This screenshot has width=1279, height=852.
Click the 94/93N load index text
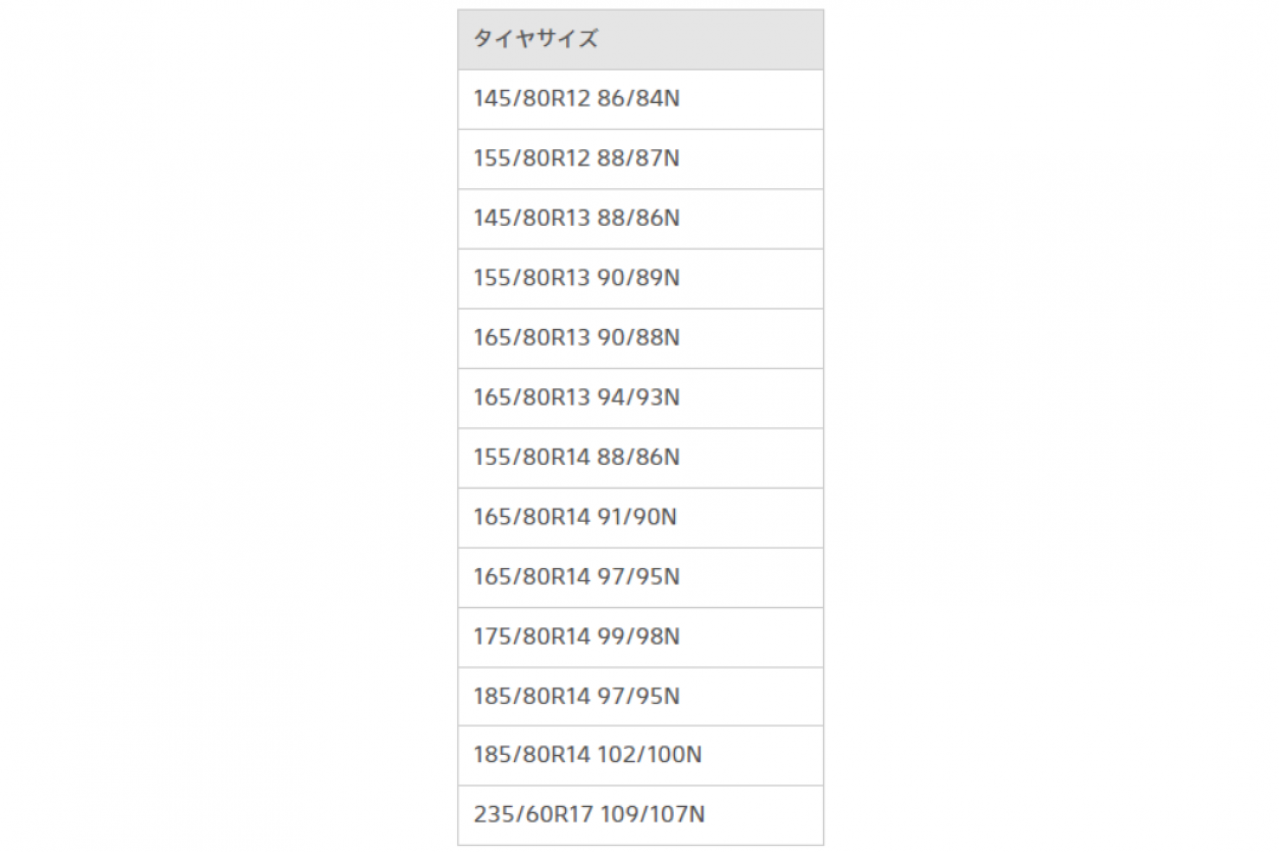tap(638, 398)
